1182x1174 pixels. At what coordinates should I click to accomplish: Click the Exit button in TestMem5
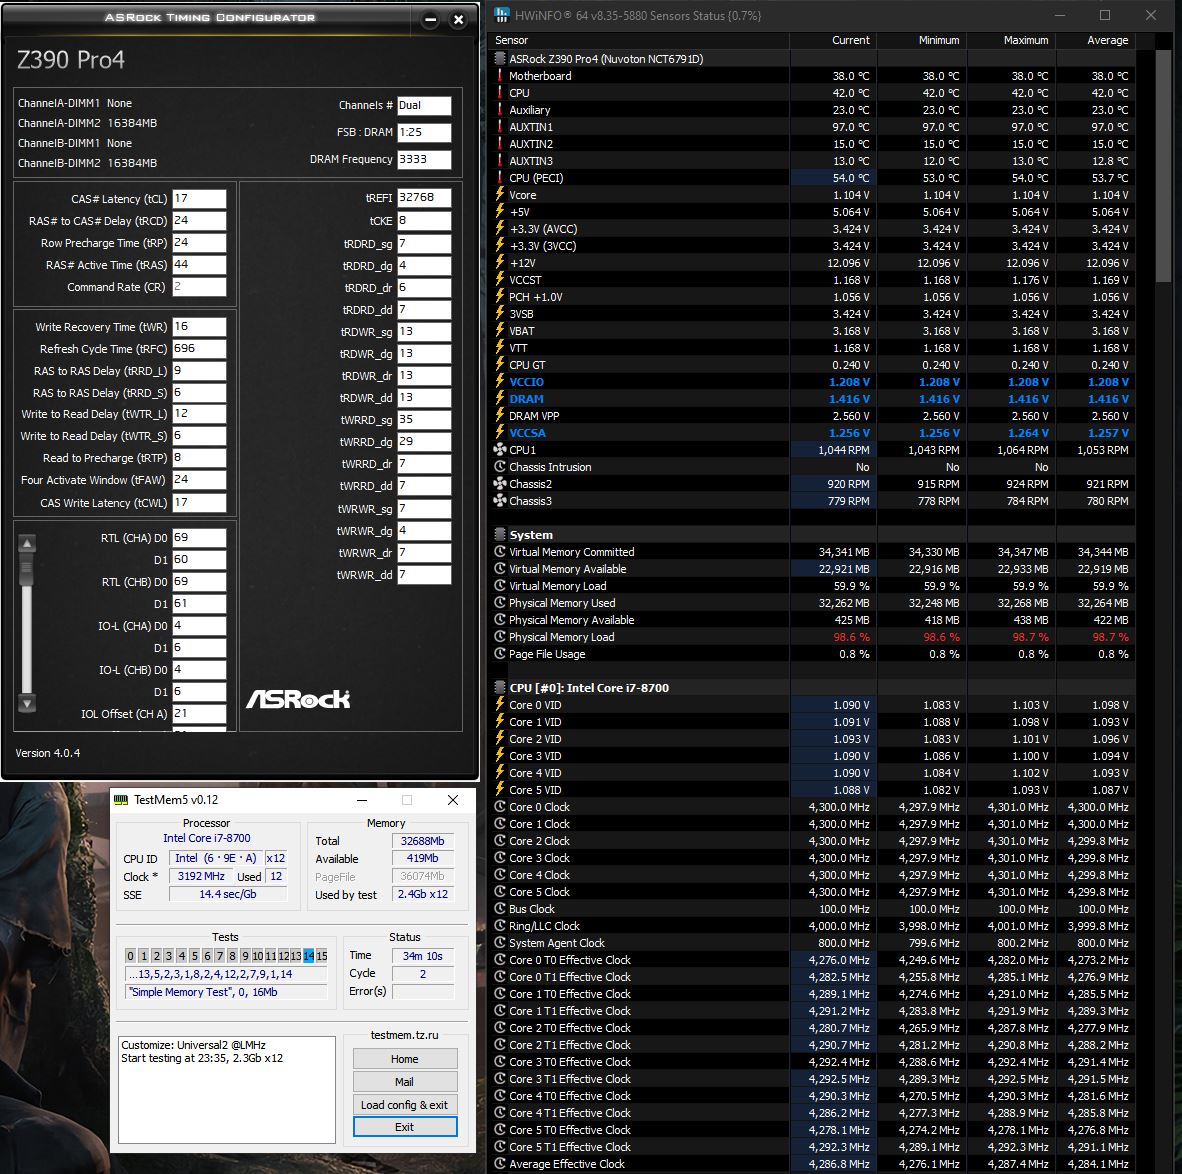point(405,1126)
